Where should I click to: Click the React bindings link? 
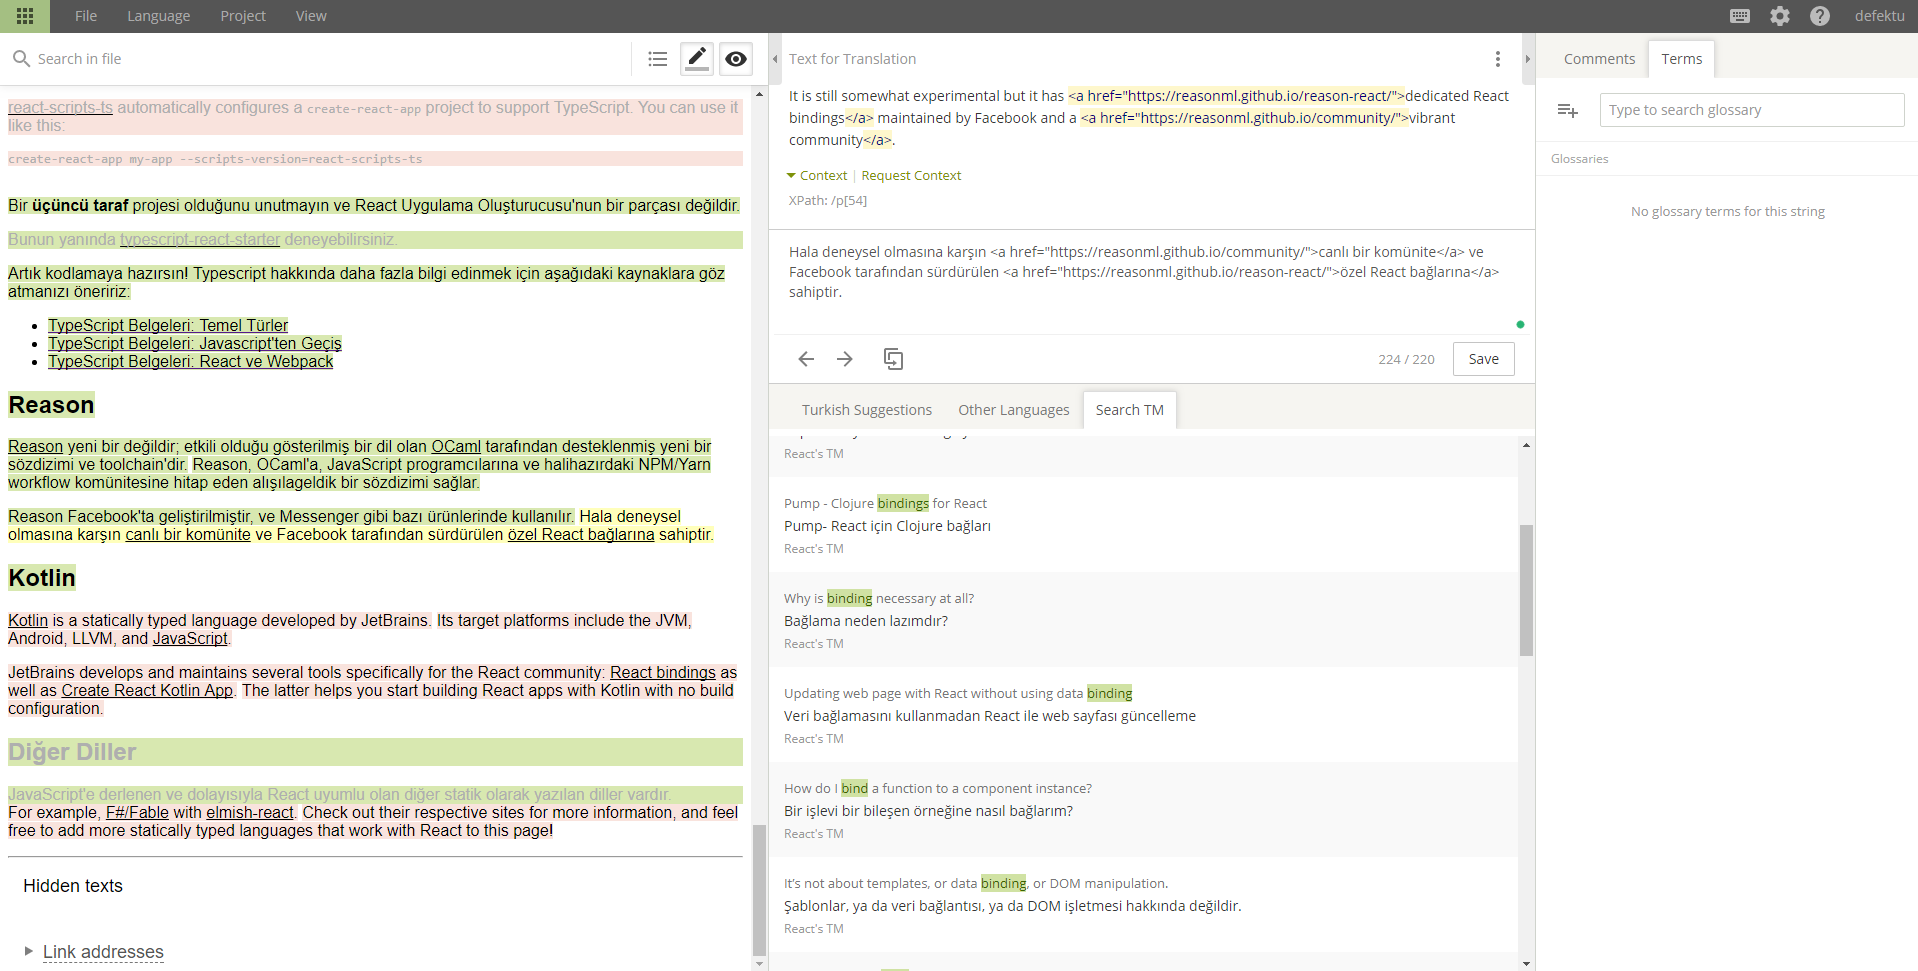coord(663,673)
